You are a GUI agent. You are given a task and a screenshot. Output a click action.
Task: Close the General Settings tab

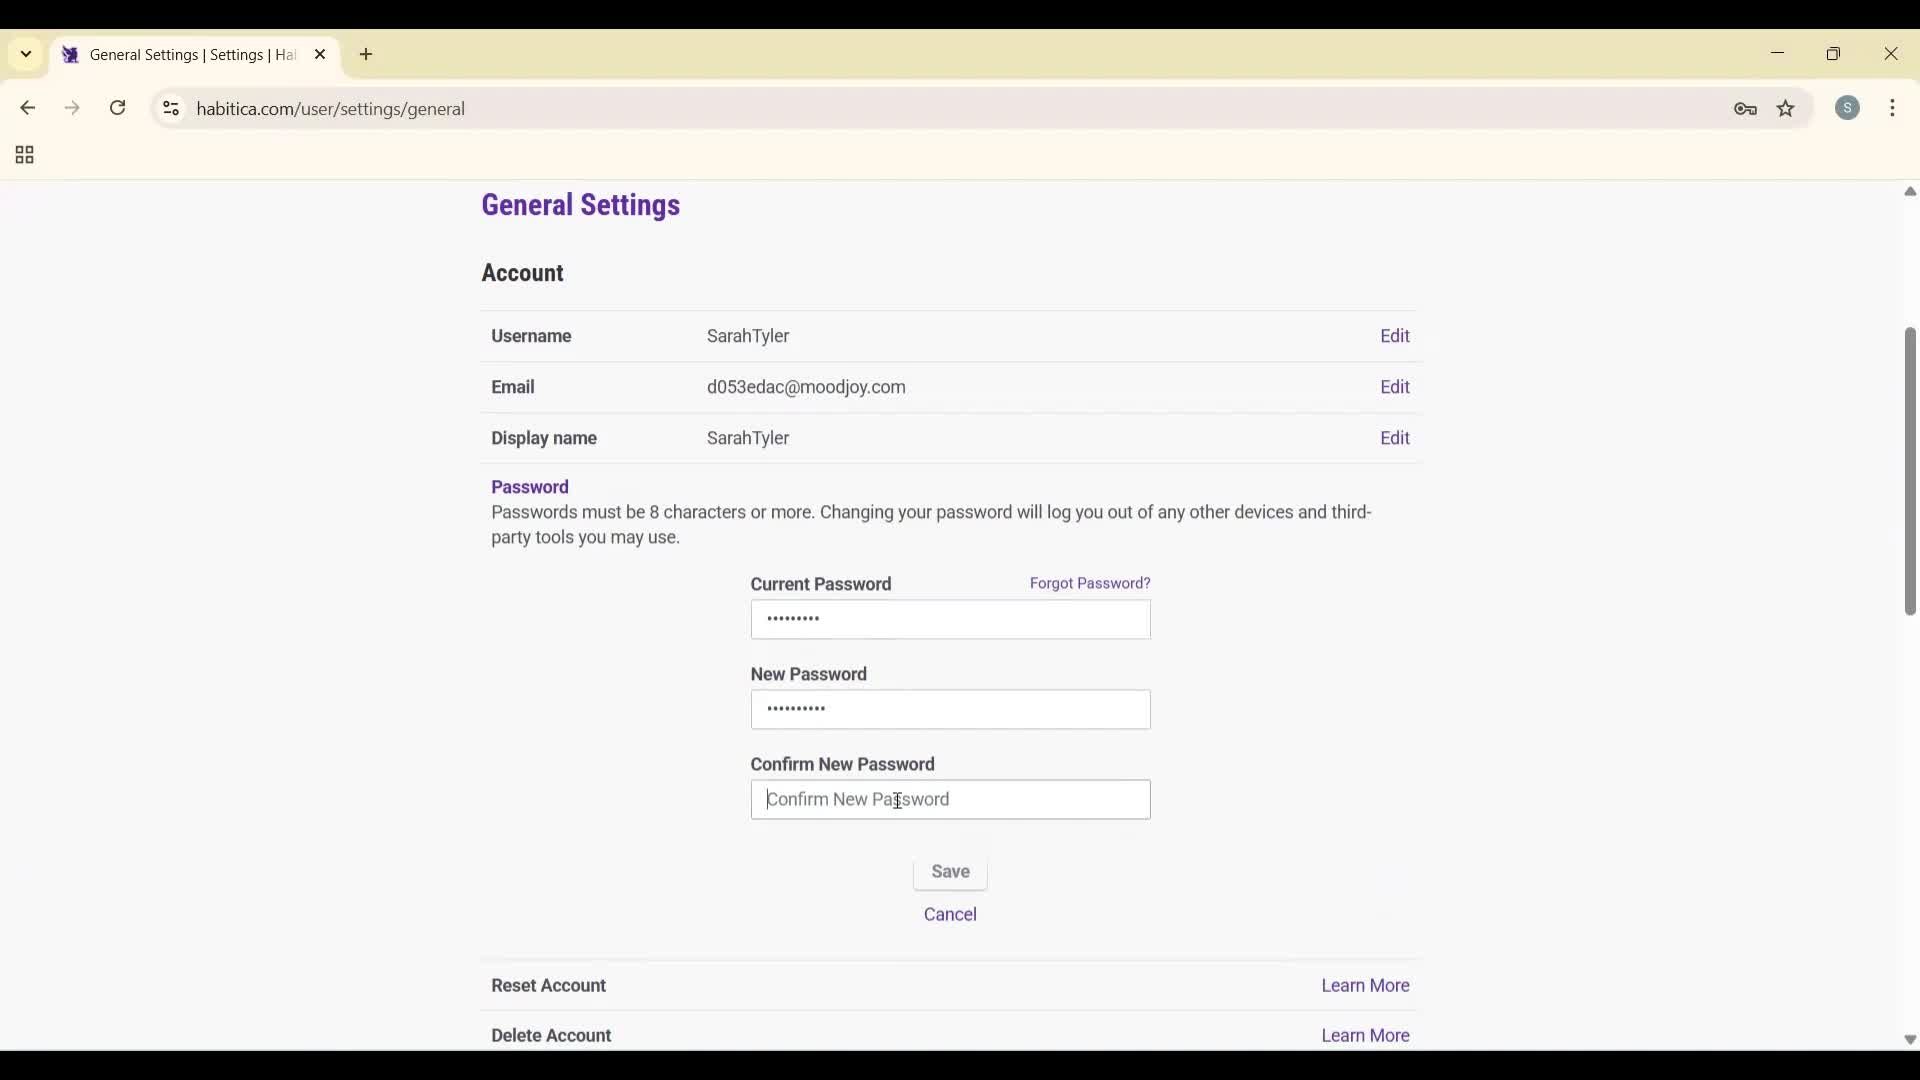click(321, 54)
